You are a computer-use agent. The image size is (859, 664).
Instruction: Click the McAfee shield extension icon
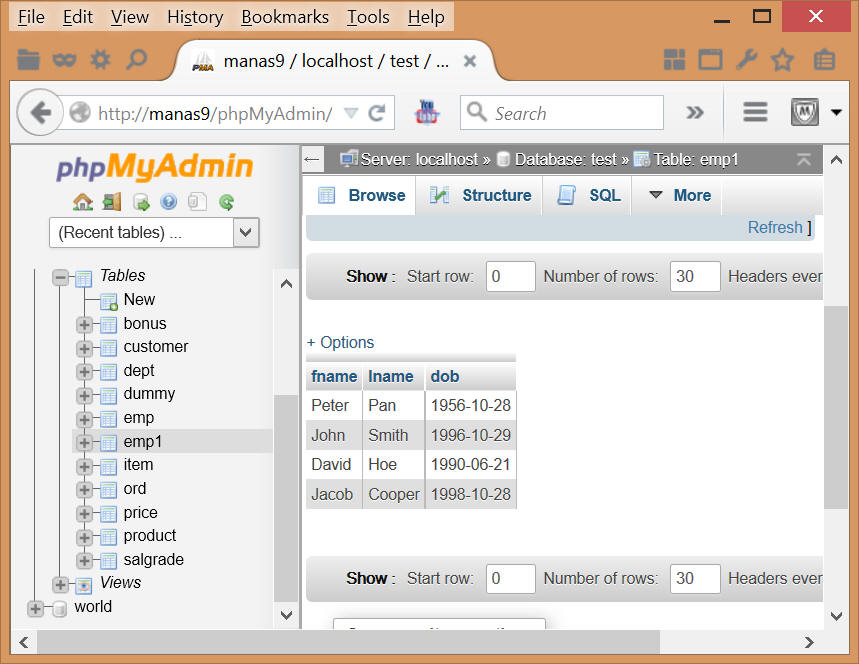(805, 112)
